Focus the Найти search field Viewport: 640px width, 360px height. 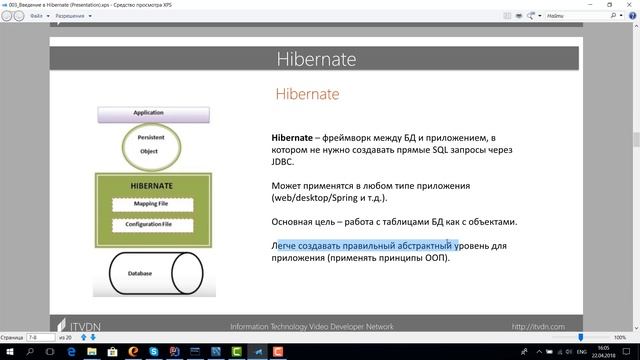pyautogui.click(x=577, y=16)
